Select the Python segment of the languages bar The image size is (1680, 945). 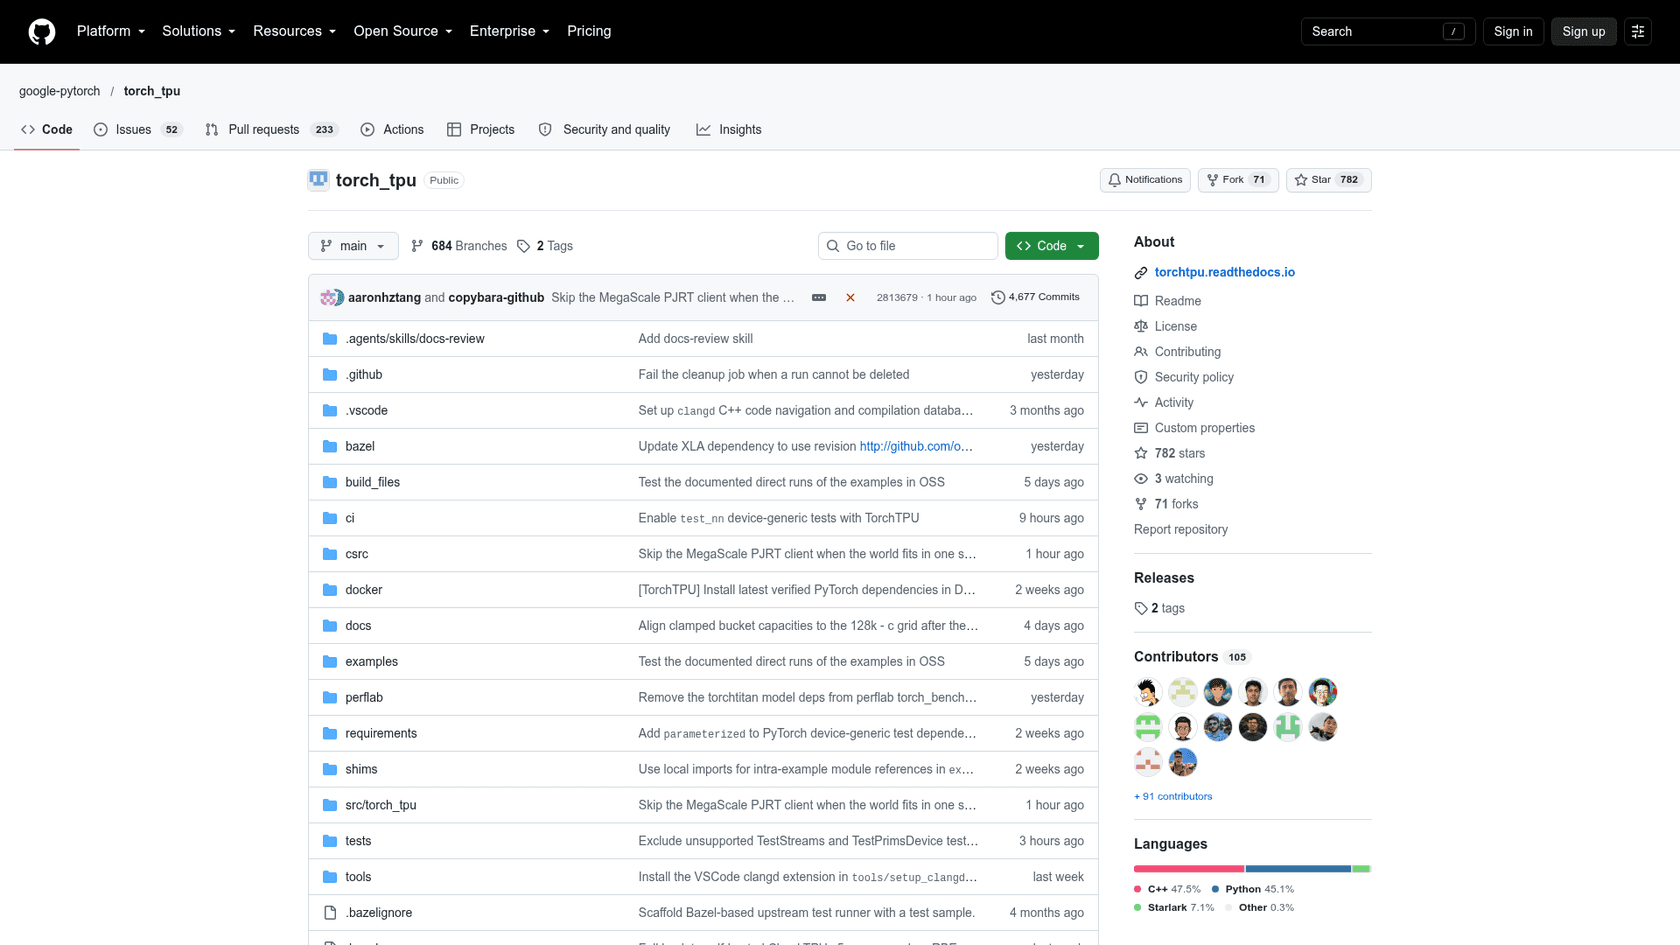pyautogui.click(x=1298, y=869)
